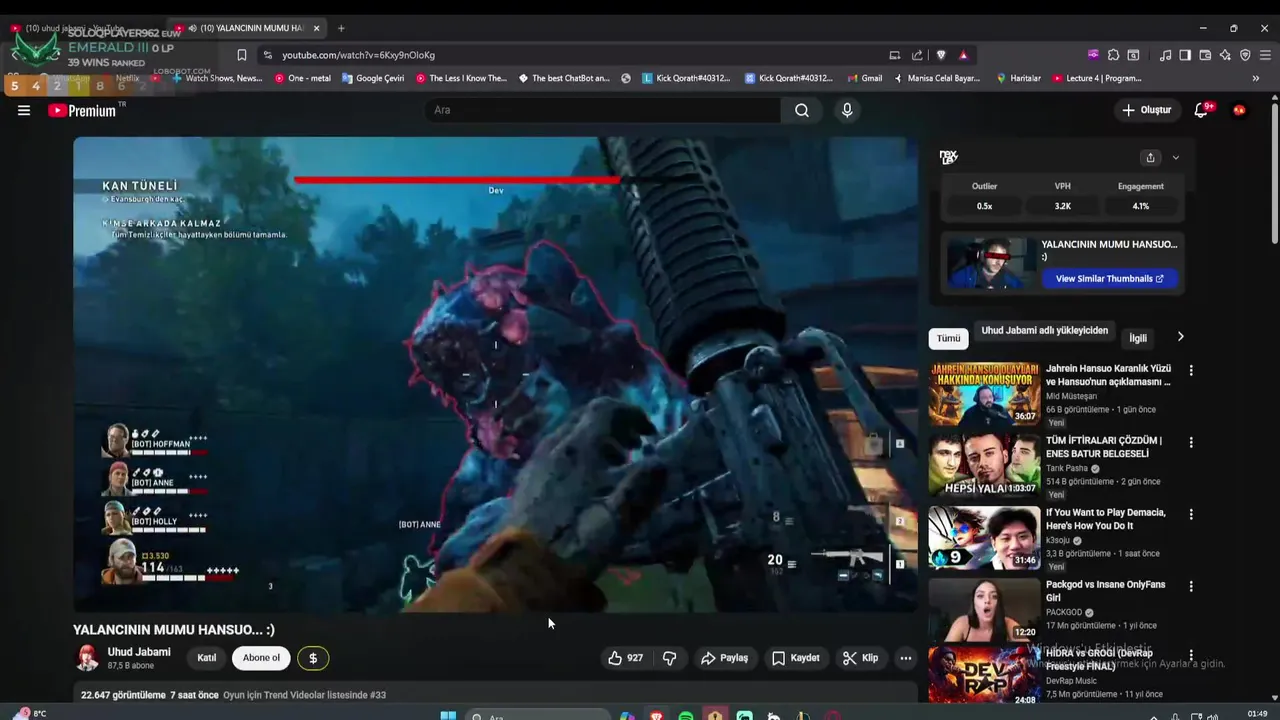The image size is (1280, 720).
Task: Open 'Packgod vs Insane OnlyFans Girl' title
Action: (1106, 591)
